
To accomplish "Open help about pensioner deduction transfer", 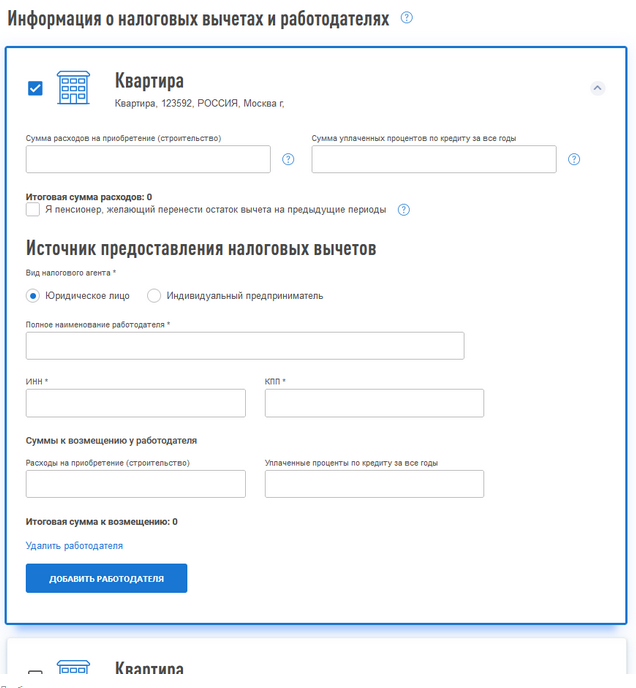I will 403,210.
